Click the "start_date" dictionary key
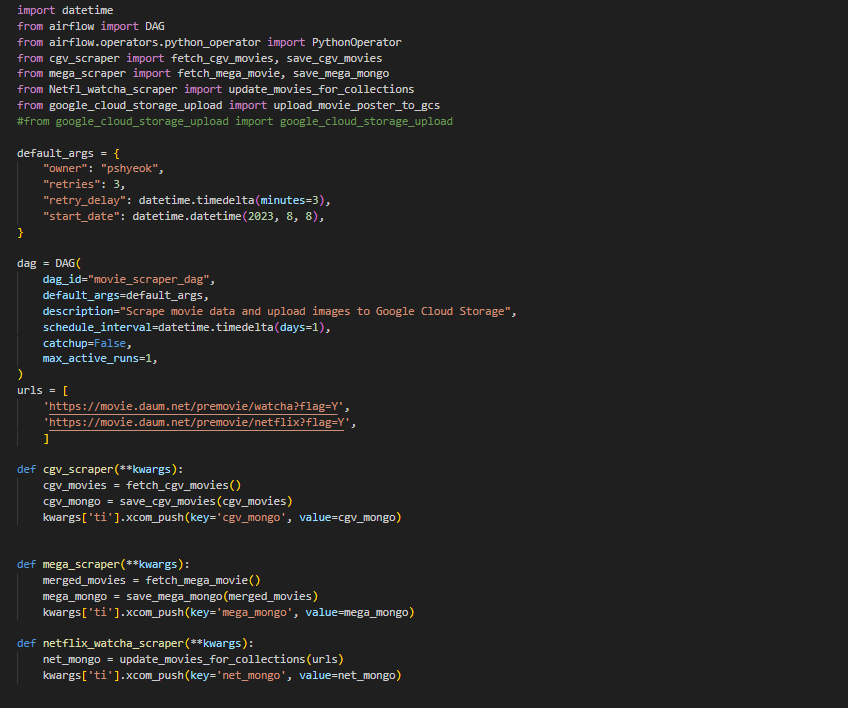This screenshot has width=848, height=708. point(81,216)
